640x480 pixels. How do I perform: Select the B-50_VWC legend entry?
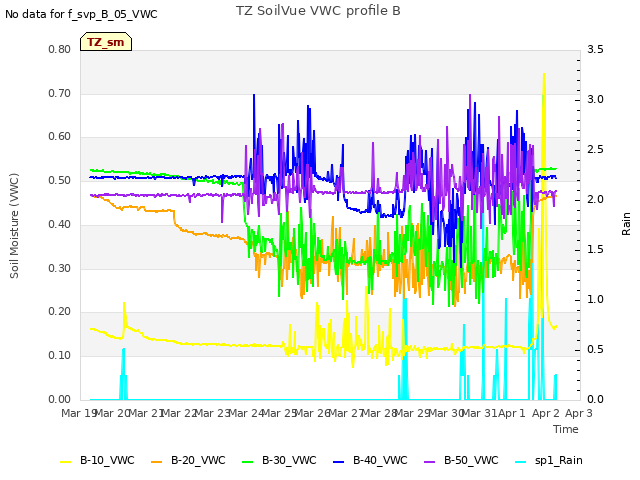461,461
